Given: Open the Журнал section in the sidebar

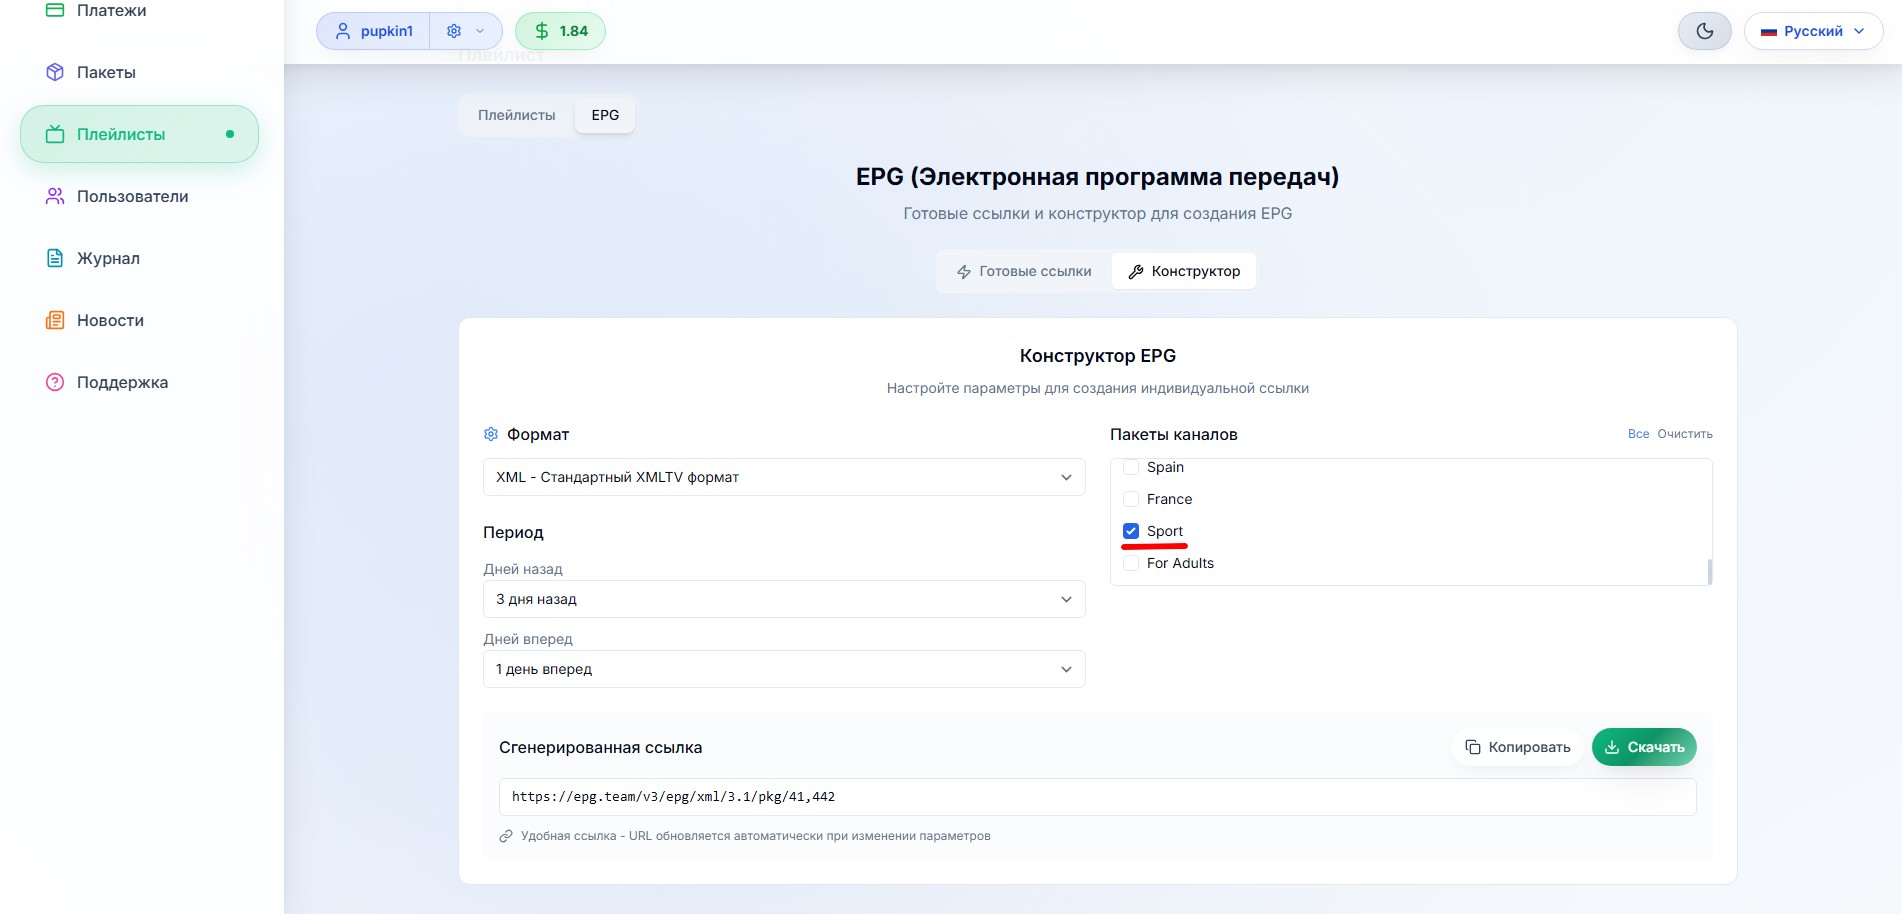Looking at the screenshot, I should [x=107, y=258].
